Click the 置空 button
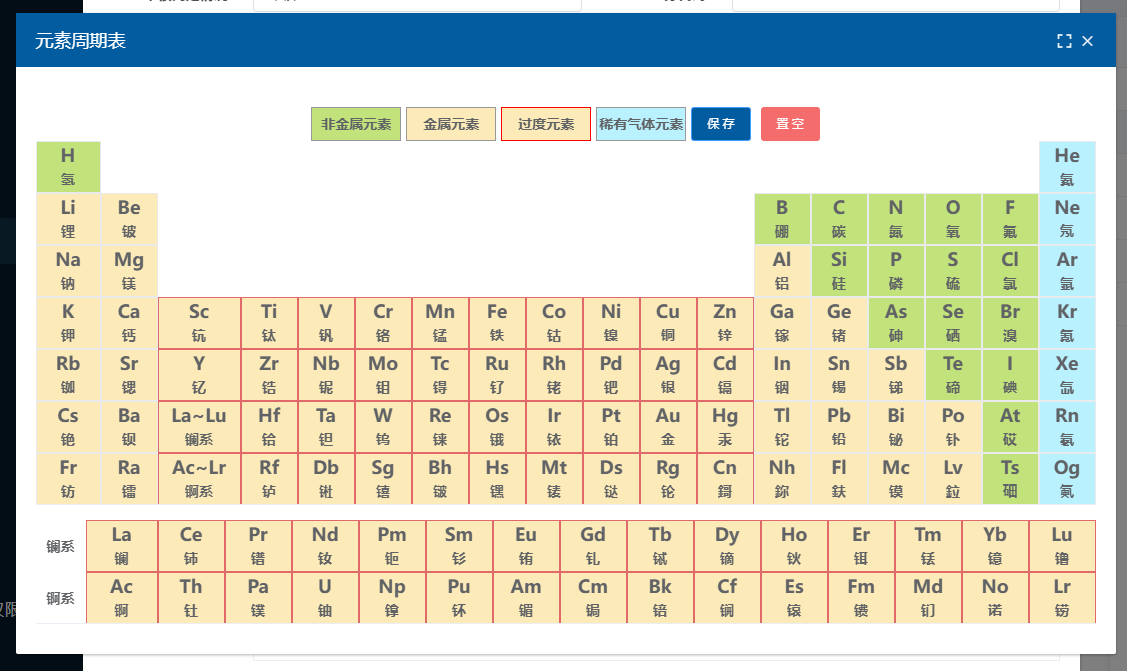The width and height of the screenshot is (1127, 671). click(790, 124)
